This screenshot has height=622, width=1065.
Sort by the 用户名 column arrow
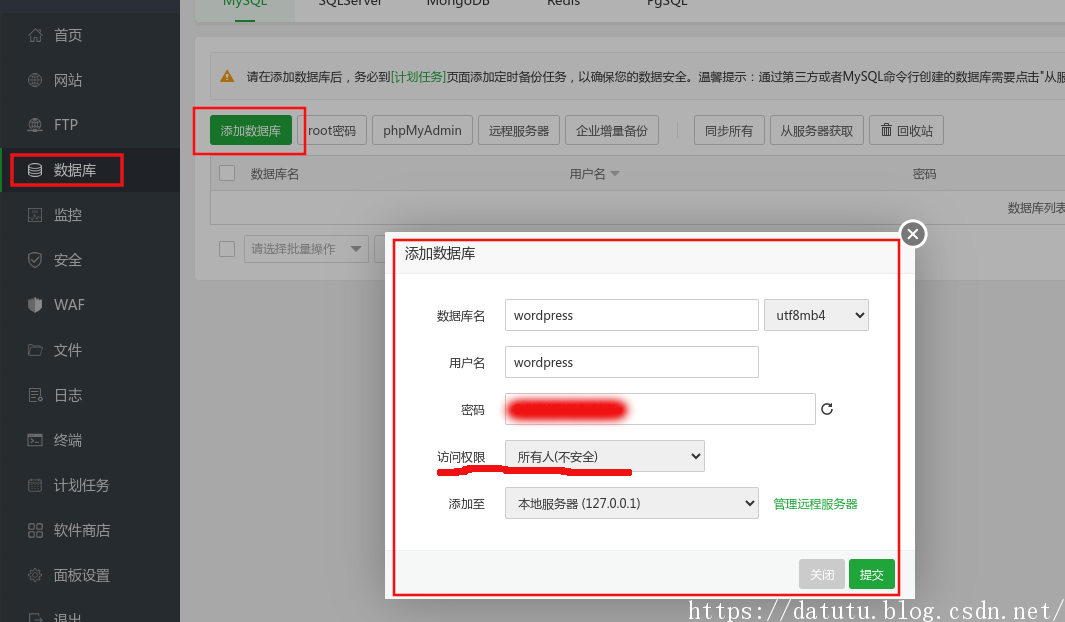[x=615, y=174]
